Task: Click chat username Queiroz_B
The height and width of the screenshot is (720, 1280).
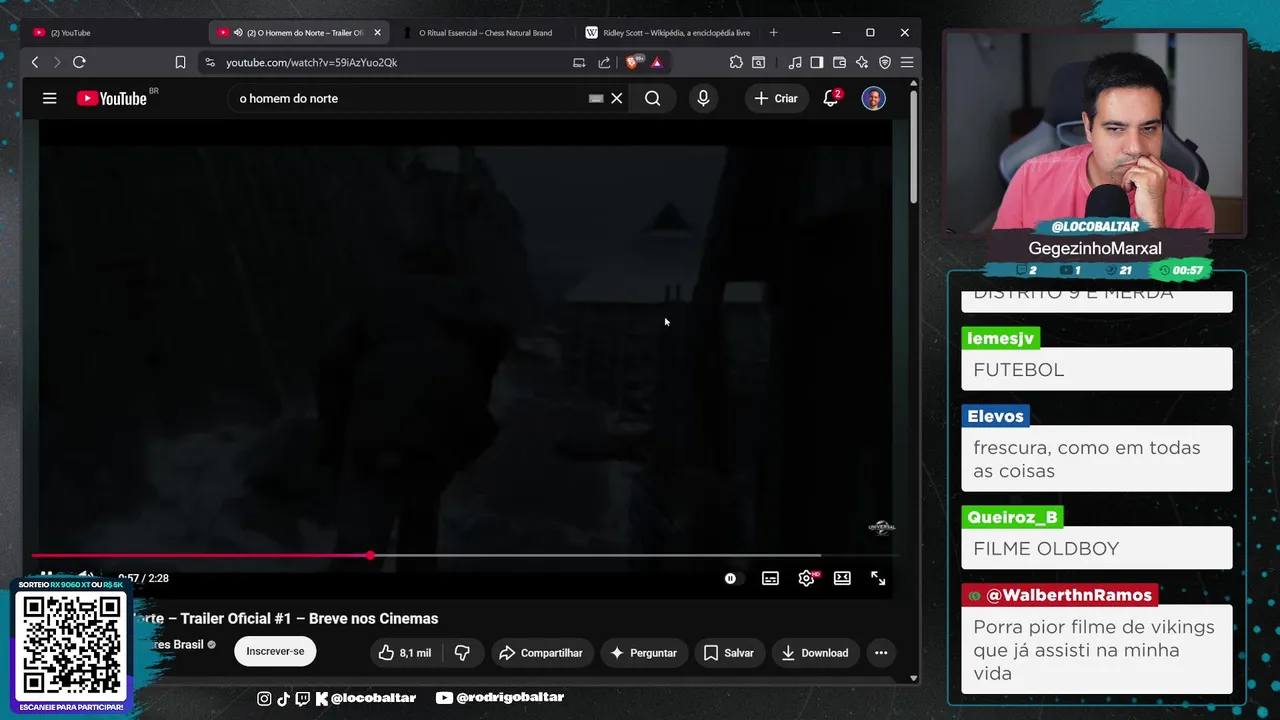Action: pos(1012,517)
